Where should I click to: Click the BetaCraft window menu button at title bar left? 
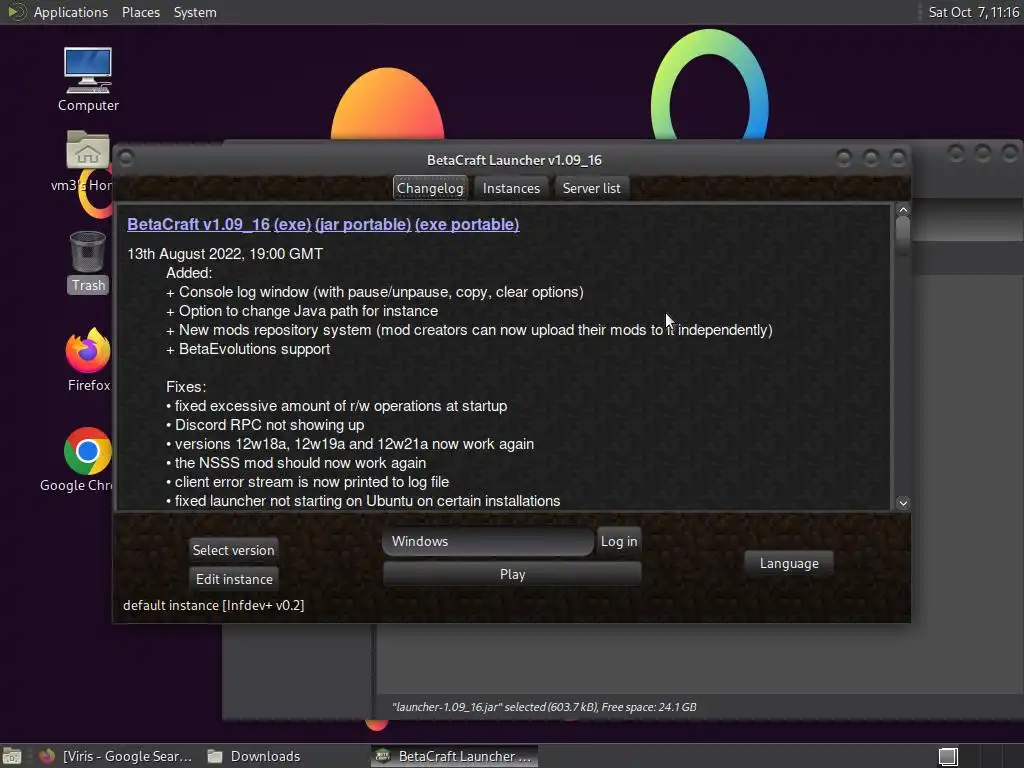[126, 158]
